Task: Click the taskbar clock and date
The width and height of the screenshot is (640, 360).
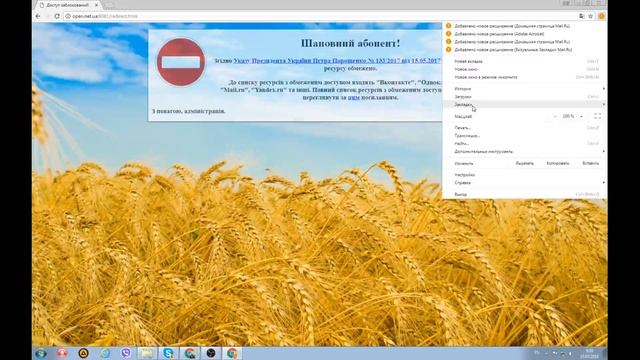Action: pyautogui.click(x=589, y=353)
